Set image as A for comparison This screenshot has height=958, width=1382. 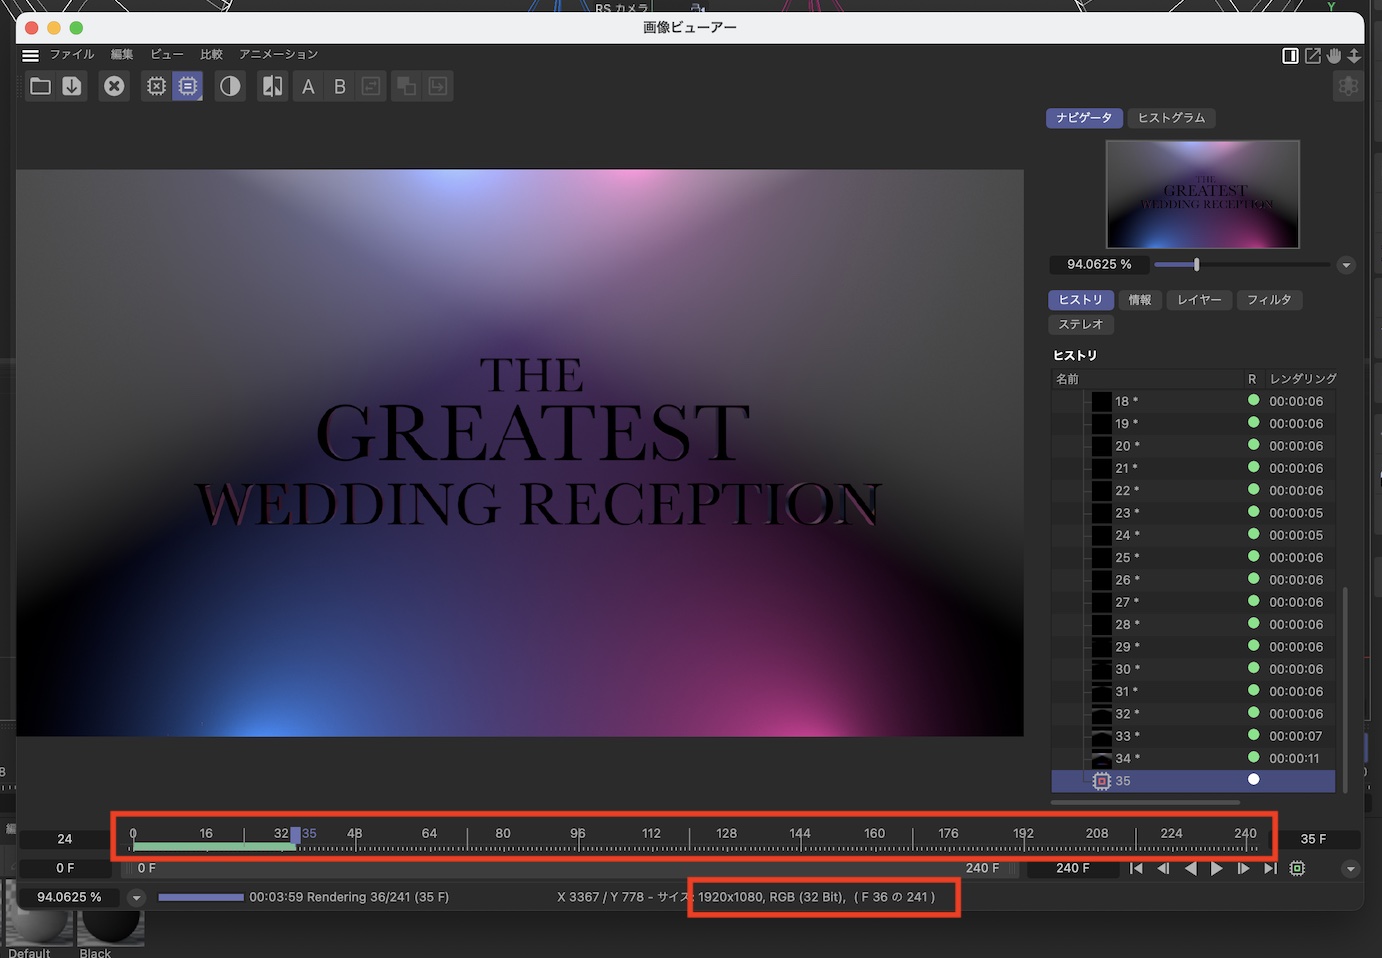coord(308,87)
